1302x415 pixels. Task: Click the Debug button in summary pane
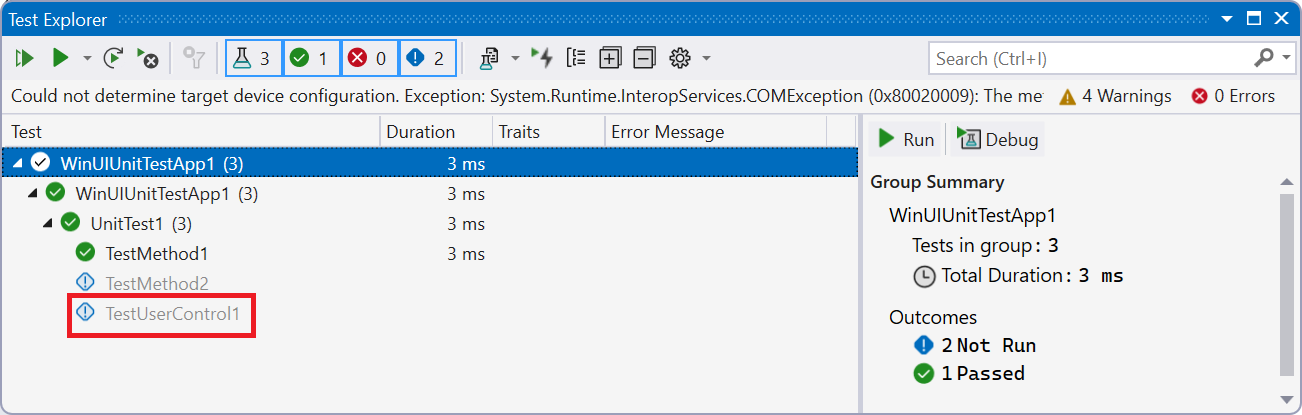[999, 140]
